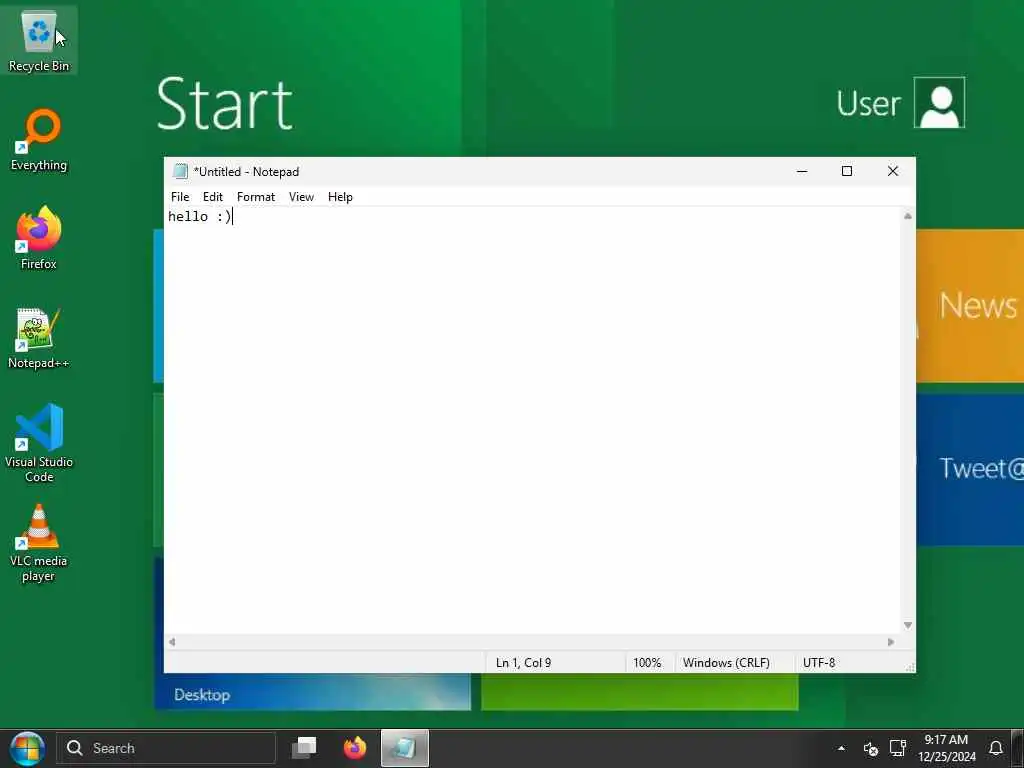This screenshot has height=768, width=1024.
Task: Open the Format menu in Notepad
Action: click(x=255, y=197)
